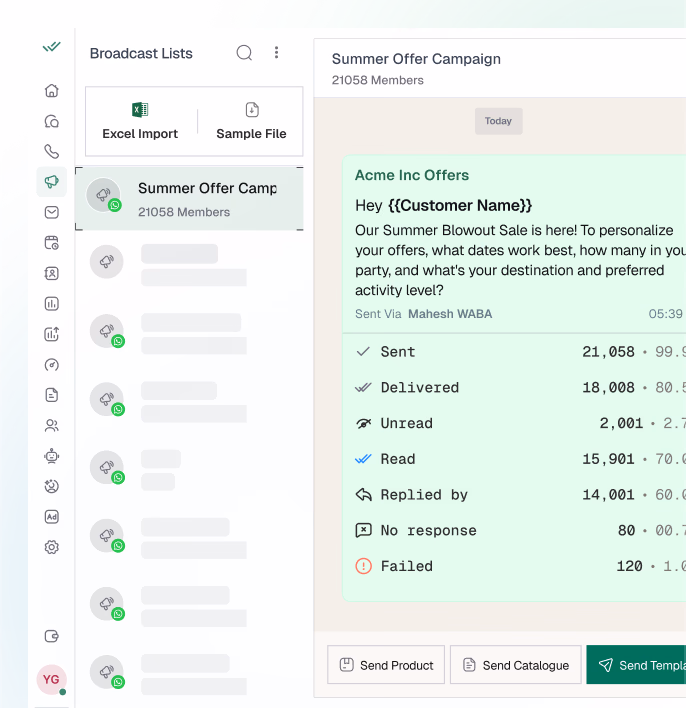Image resolution: width=686 pixels, height=708 pixels.
Task: Click the Ad icon in sidebar
Action: click(52, 517)
